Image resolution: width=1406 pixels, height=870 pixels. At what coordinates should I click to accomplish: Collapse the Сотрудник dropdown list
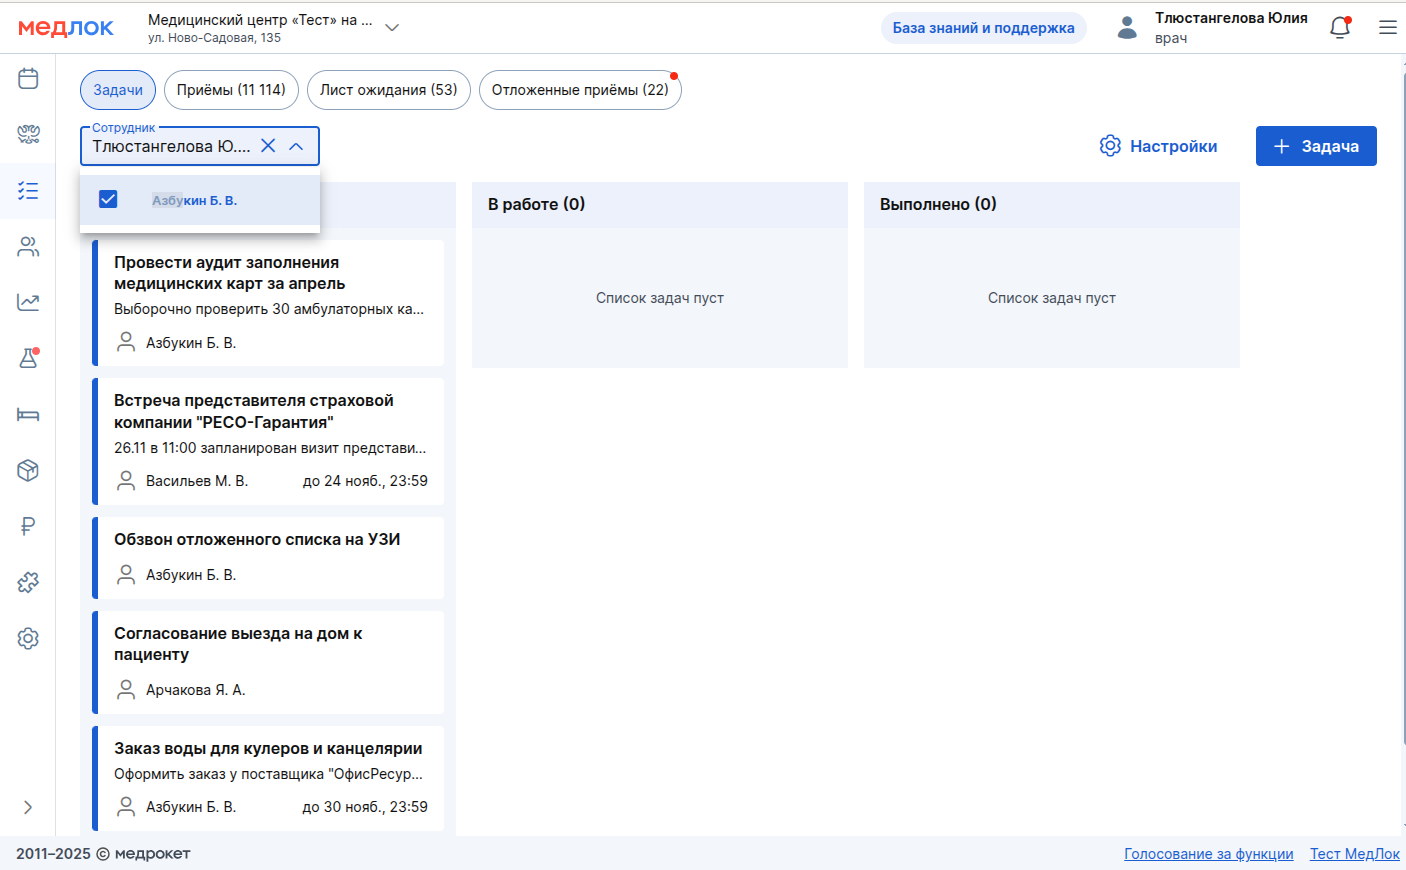(x=296, y=146)
